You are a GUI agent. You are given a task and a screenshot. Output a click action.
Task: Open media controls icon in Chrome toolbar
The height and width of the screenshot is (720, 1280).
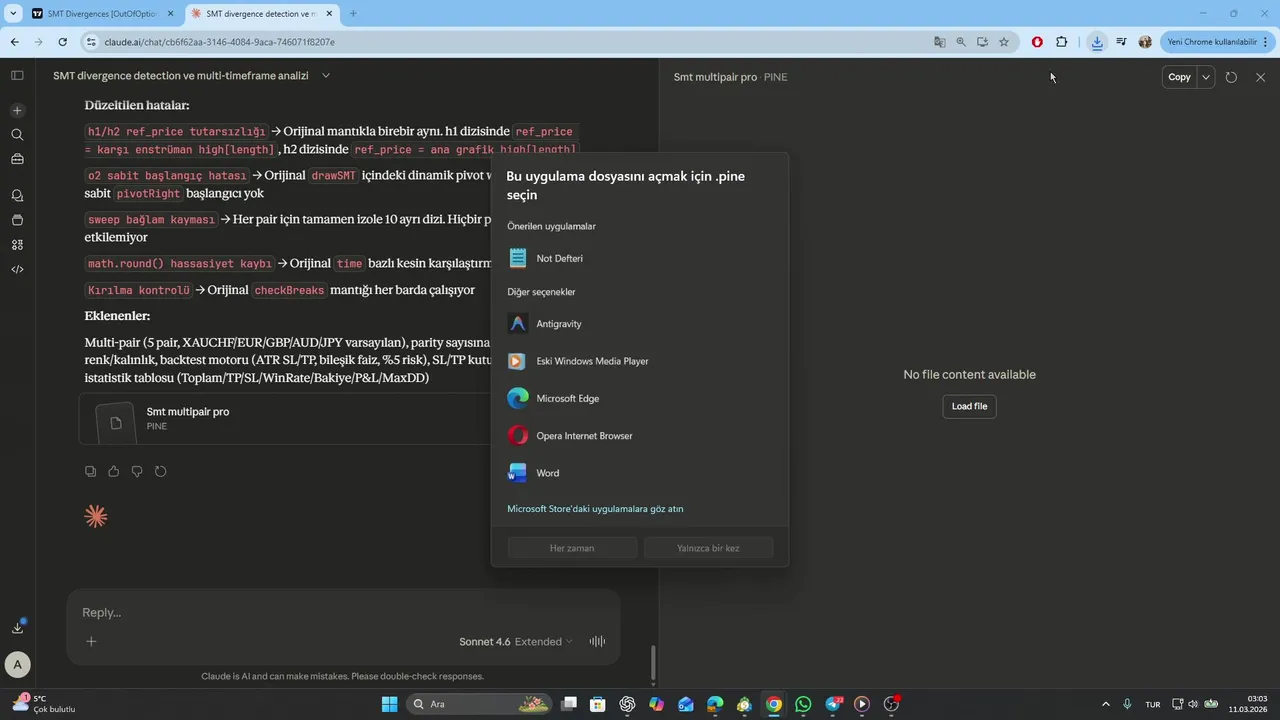pos(1121,42)
